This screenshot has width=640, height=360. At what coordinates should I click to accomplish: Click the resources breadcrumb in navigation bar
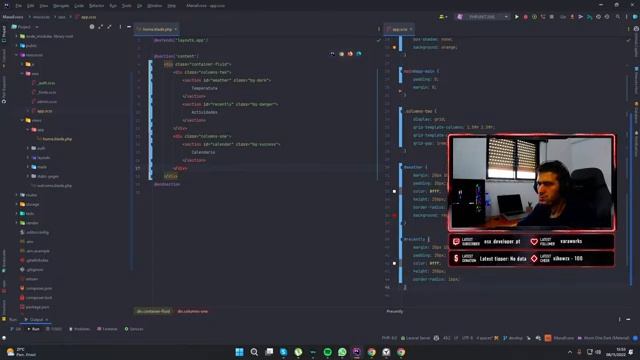[41, 17]
